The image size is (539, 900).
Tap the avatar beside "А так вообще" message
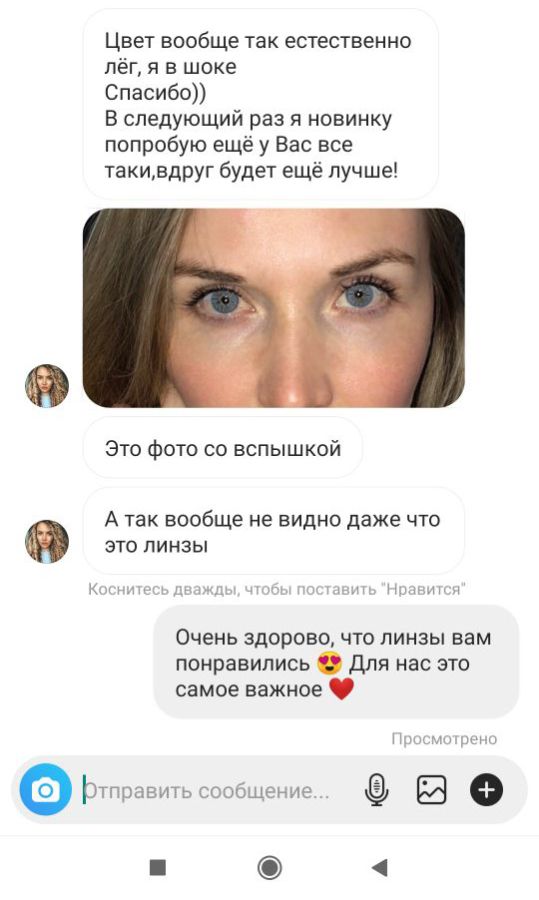point(46,541)
